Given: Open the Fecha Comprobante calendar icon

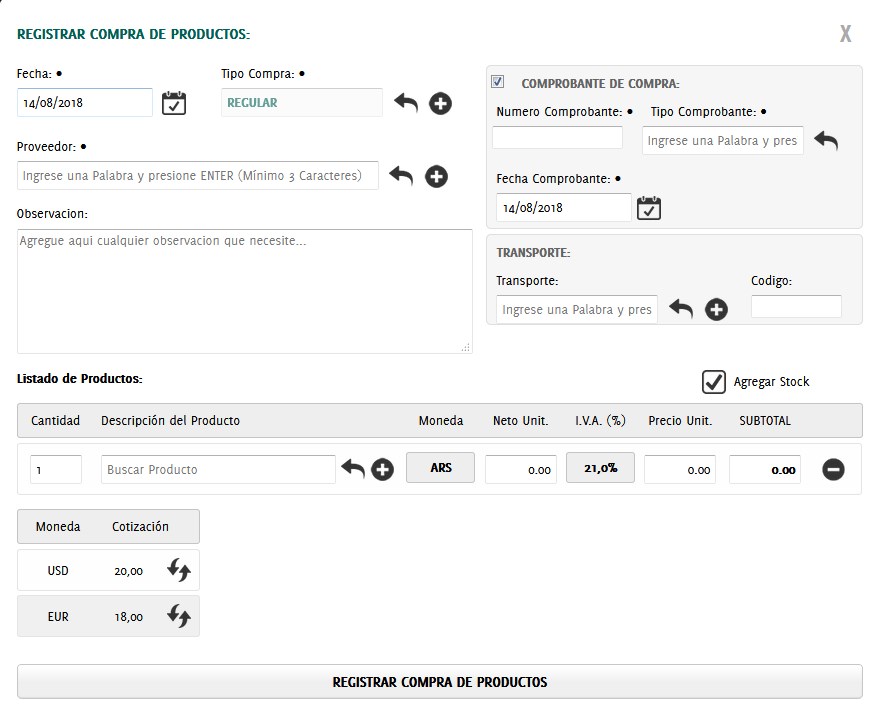Looking at the screenshot, I should point(649,208).
